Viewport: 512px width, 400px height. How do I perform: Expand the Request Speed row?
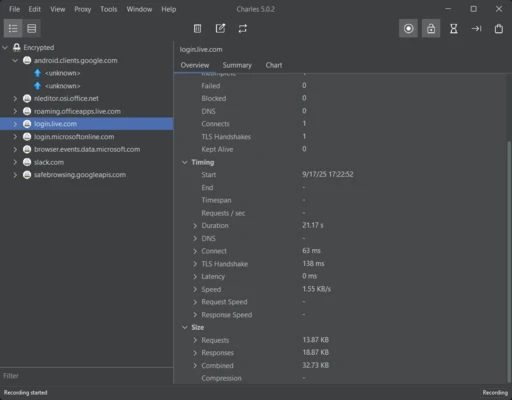(x=195, y=302)
